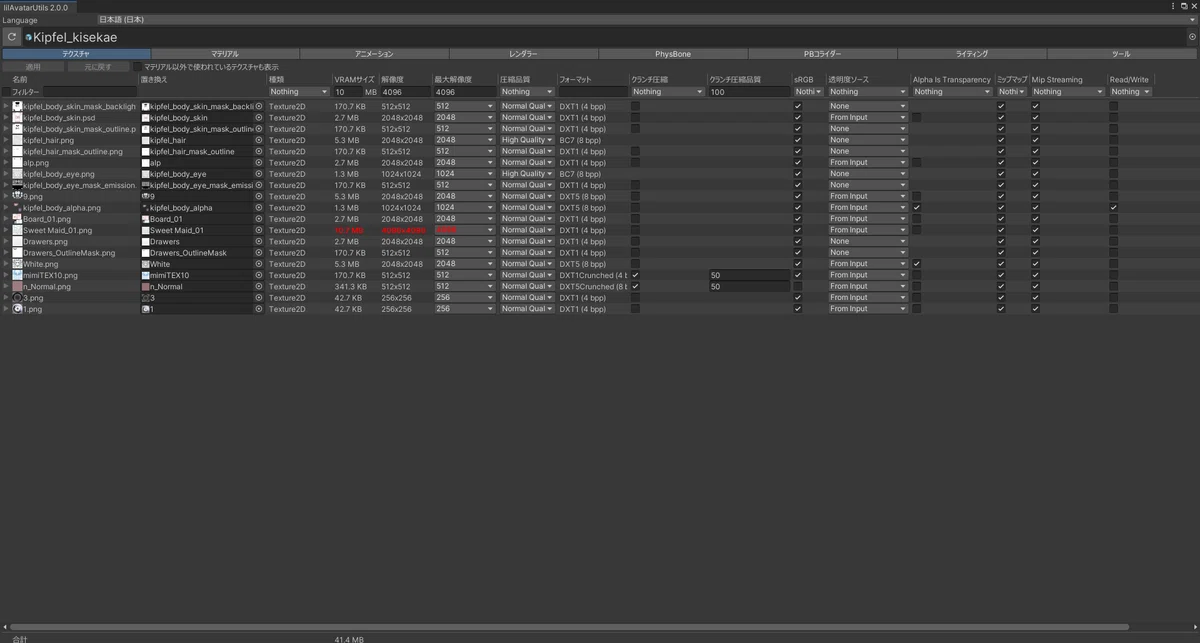
Task: Click object picker icon for kipfel_body_skin replacement
Action: [x=259, y=117]
